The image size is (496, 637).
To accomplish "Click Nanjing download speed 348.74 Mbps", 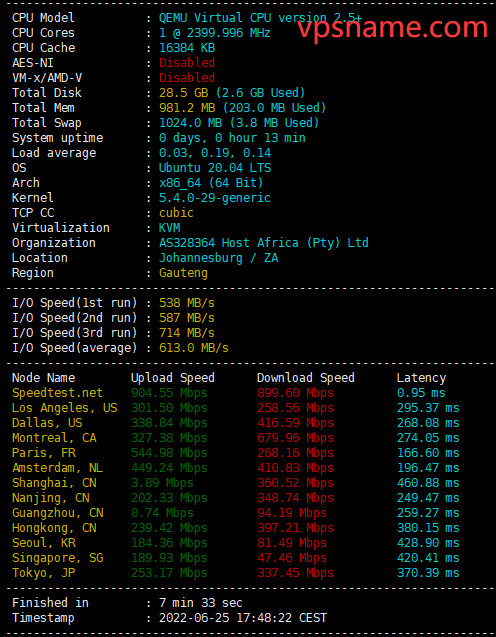I will pos(295,498).
